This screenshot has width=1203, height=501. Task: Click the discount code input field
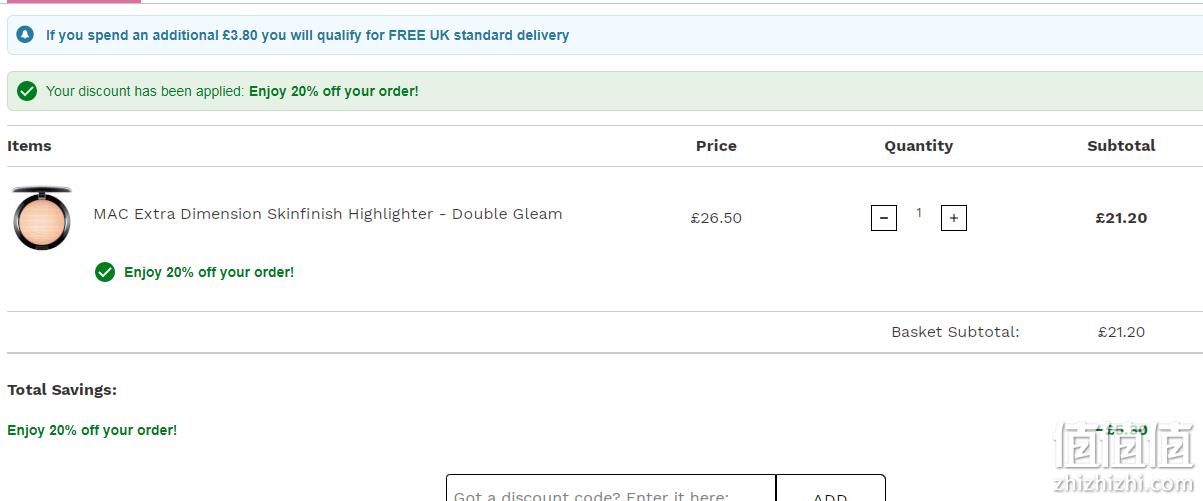(611, 488)
